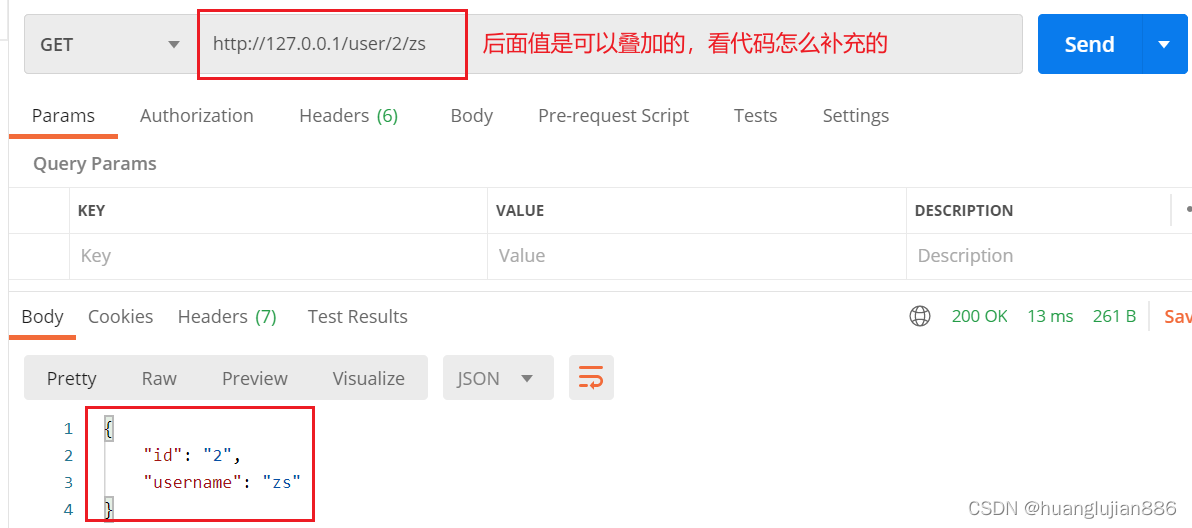The width and height of the screenshot is (1192, 528).
Task: Click the DESCRIPTION column header
Action: tap(963, 210)
